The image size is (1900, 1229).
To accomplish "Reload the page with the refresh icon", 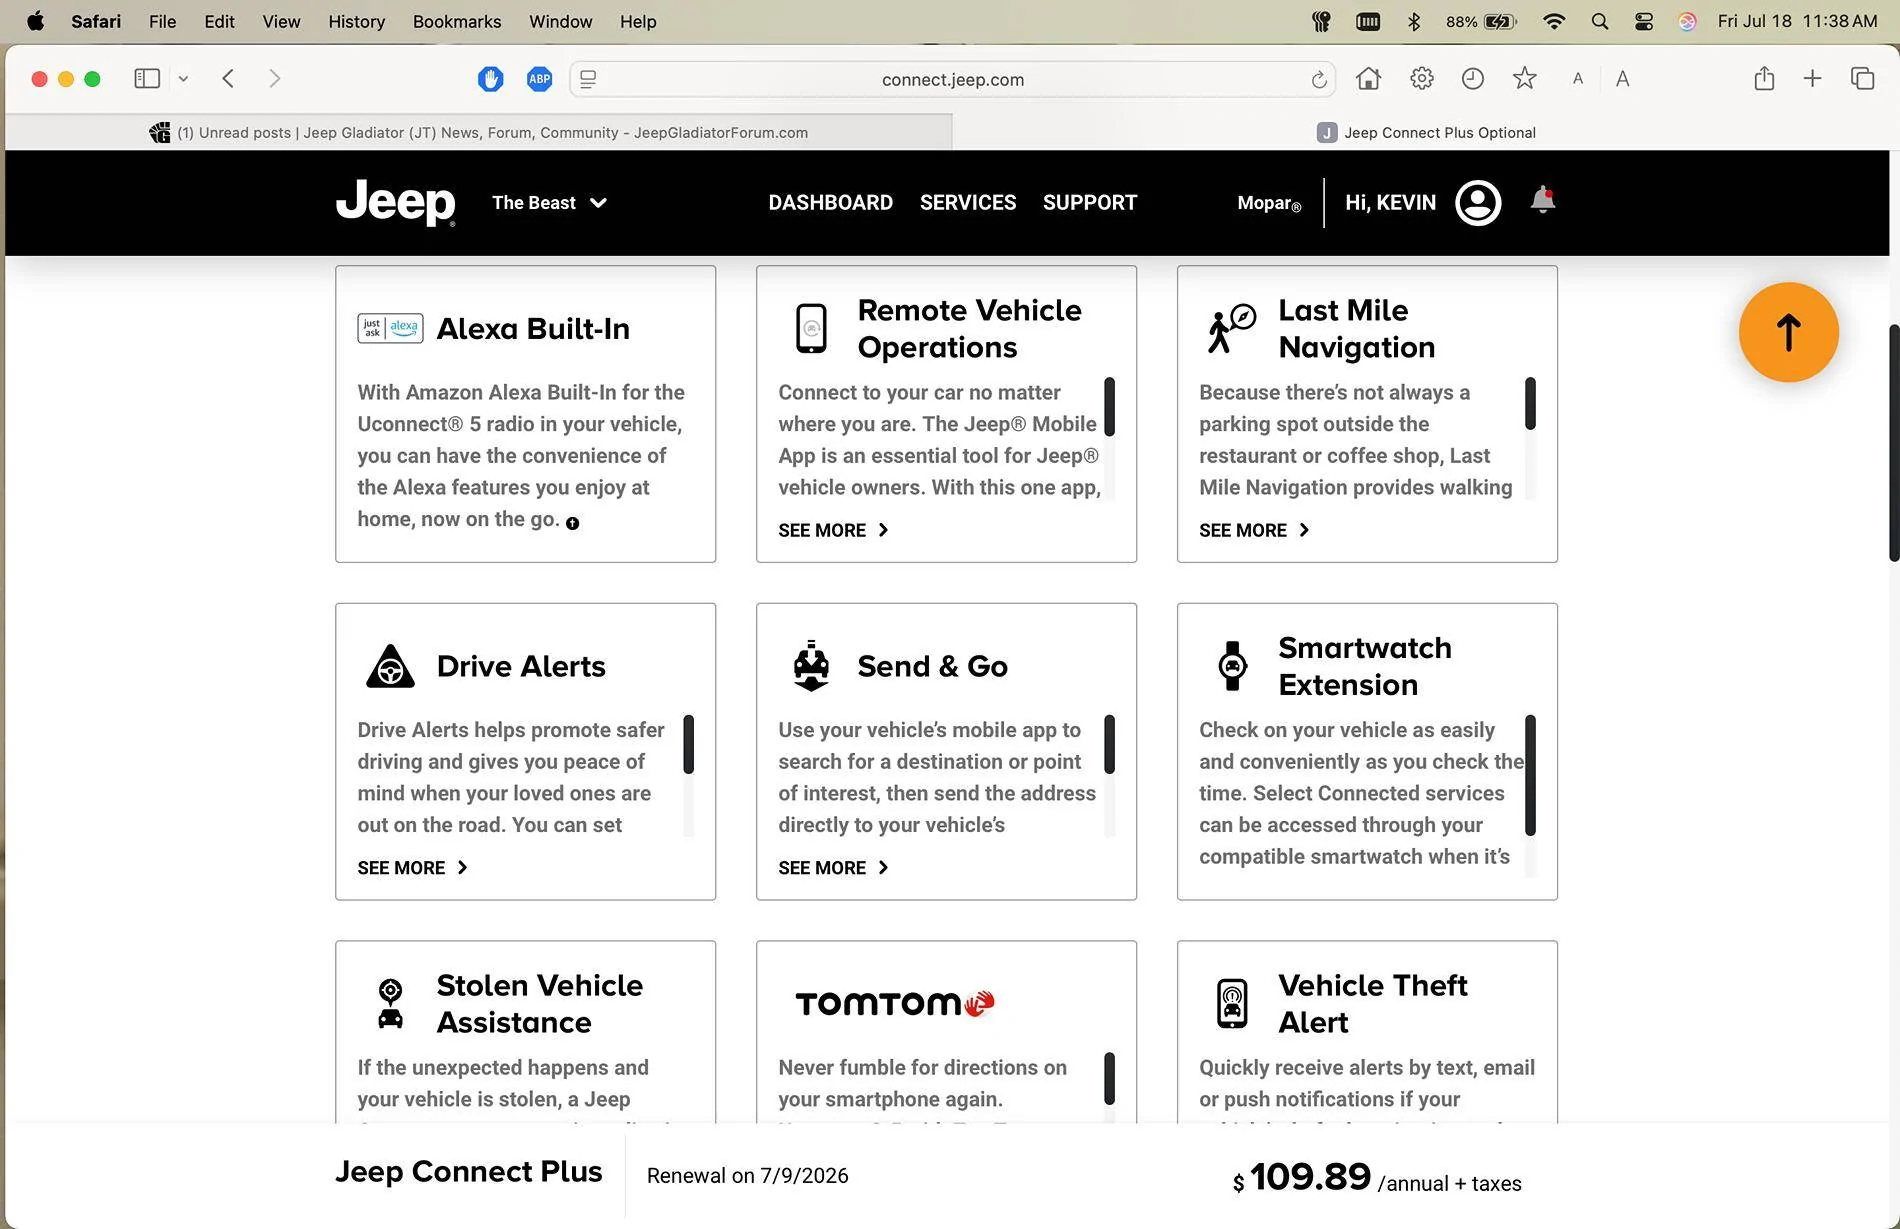I will [x=1319, y=80].
